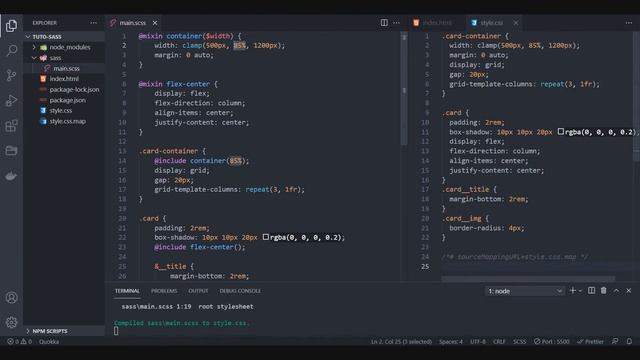
Task: Close the main.scss tab
Action: (x=155, y=23)
